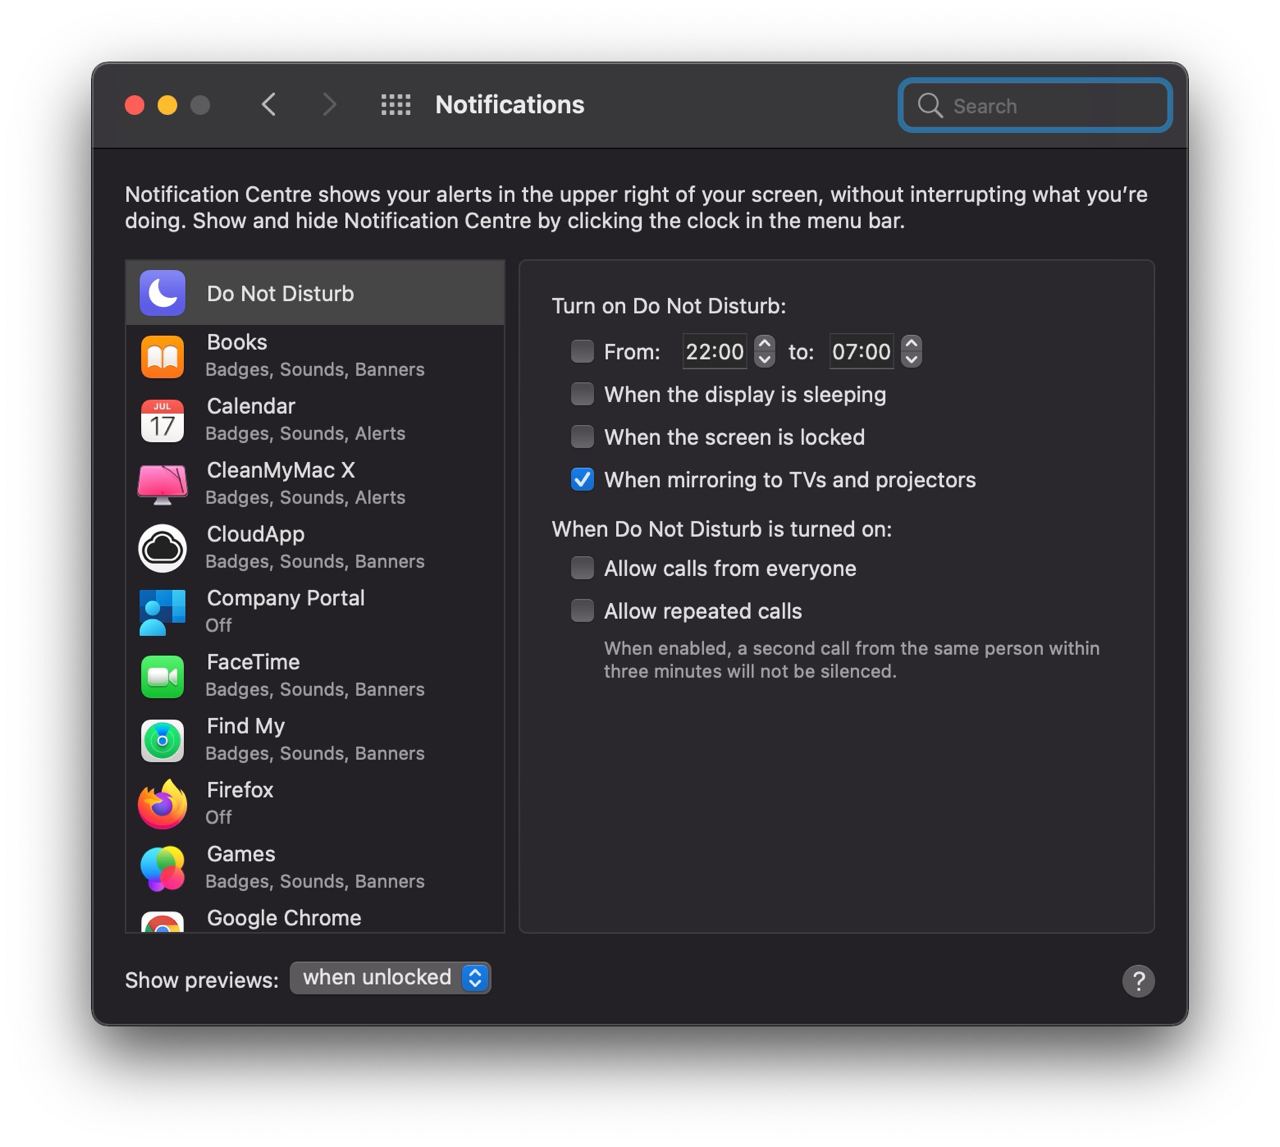
Task: Select CloudApp in the app list
Action: pos(315,549)
